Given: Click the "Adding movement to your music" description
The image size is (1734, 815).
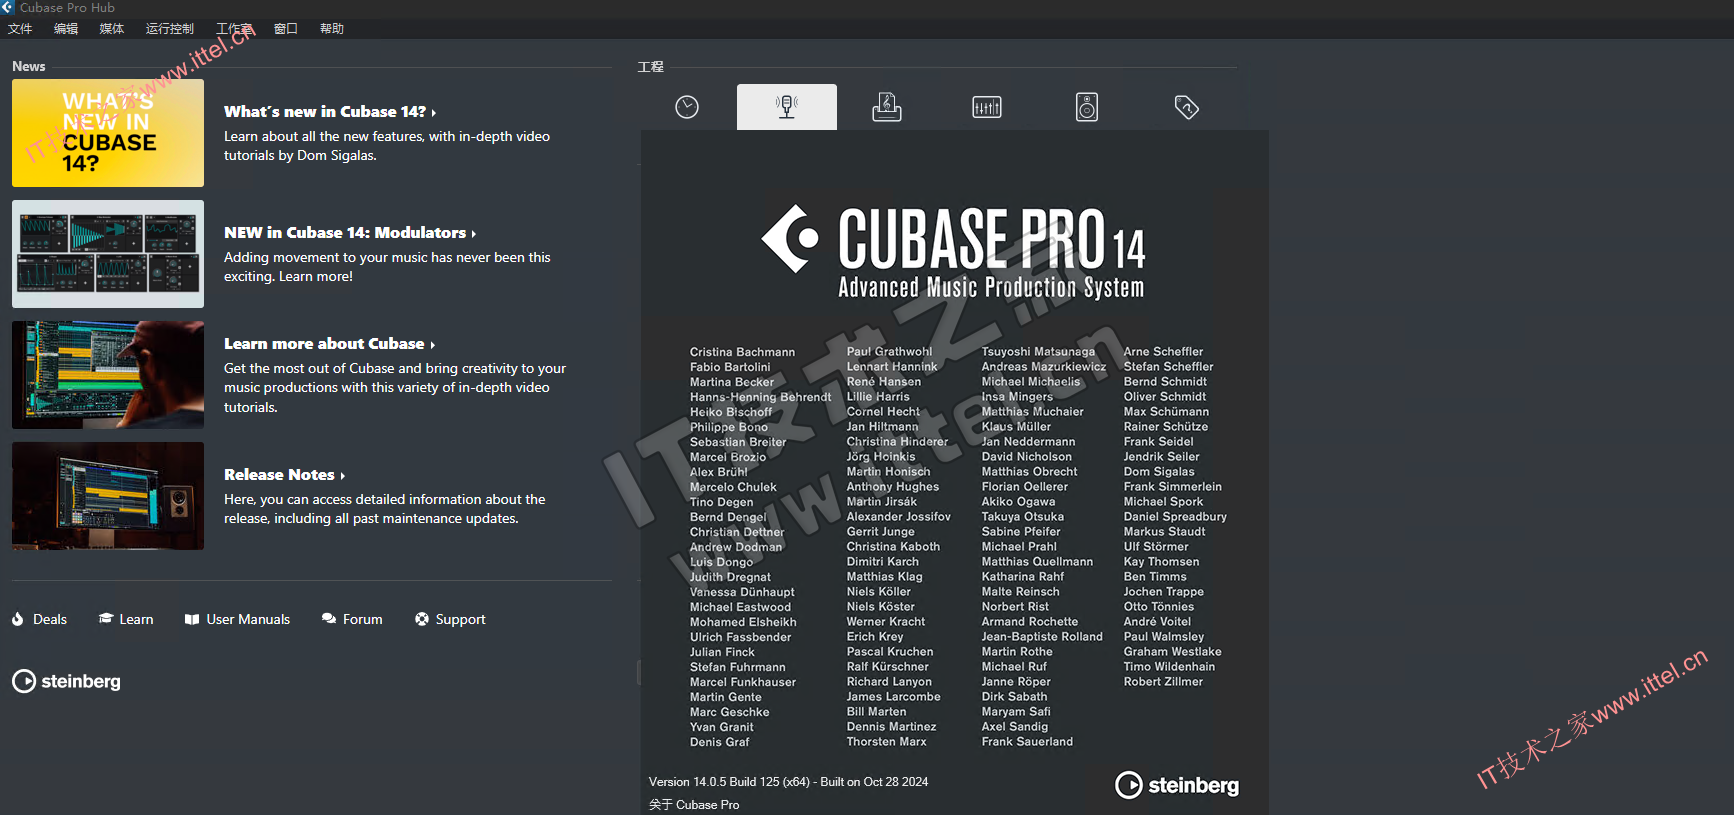Looking at the screenshot, I should tap(387, 267).
